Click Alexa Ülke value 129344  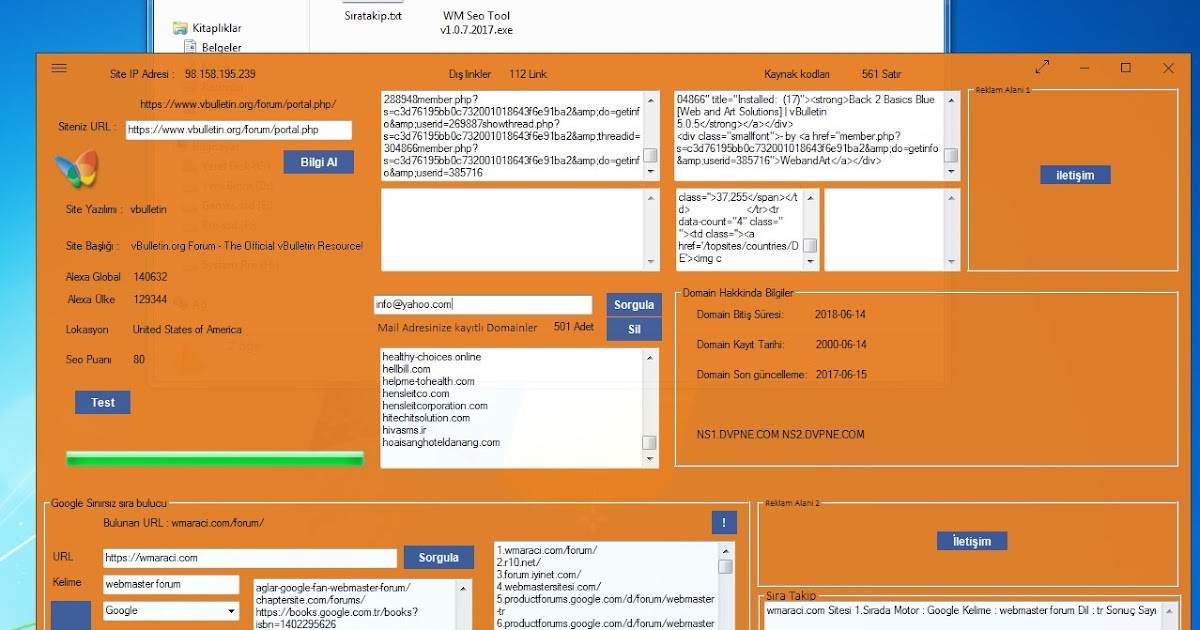150,299
